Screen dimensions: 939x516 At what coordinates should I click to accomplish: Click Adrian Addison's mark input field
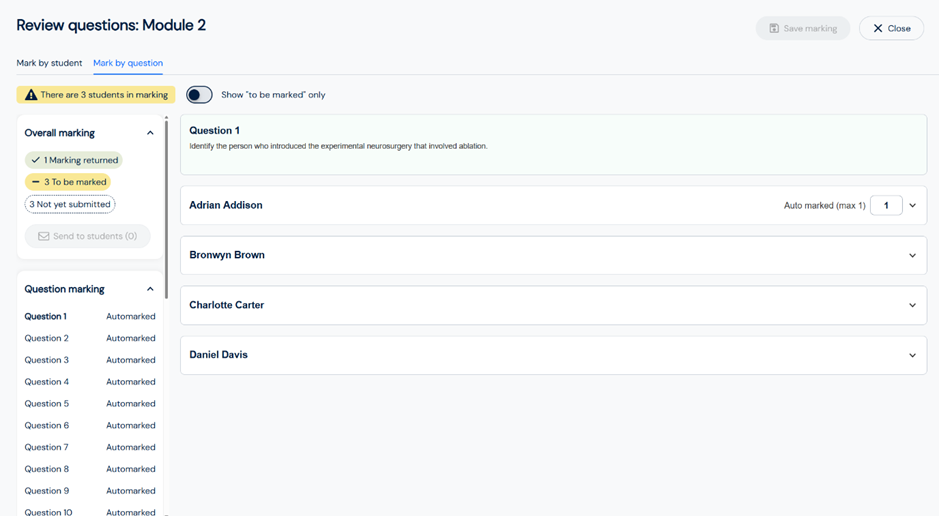[x=886, y=206]
